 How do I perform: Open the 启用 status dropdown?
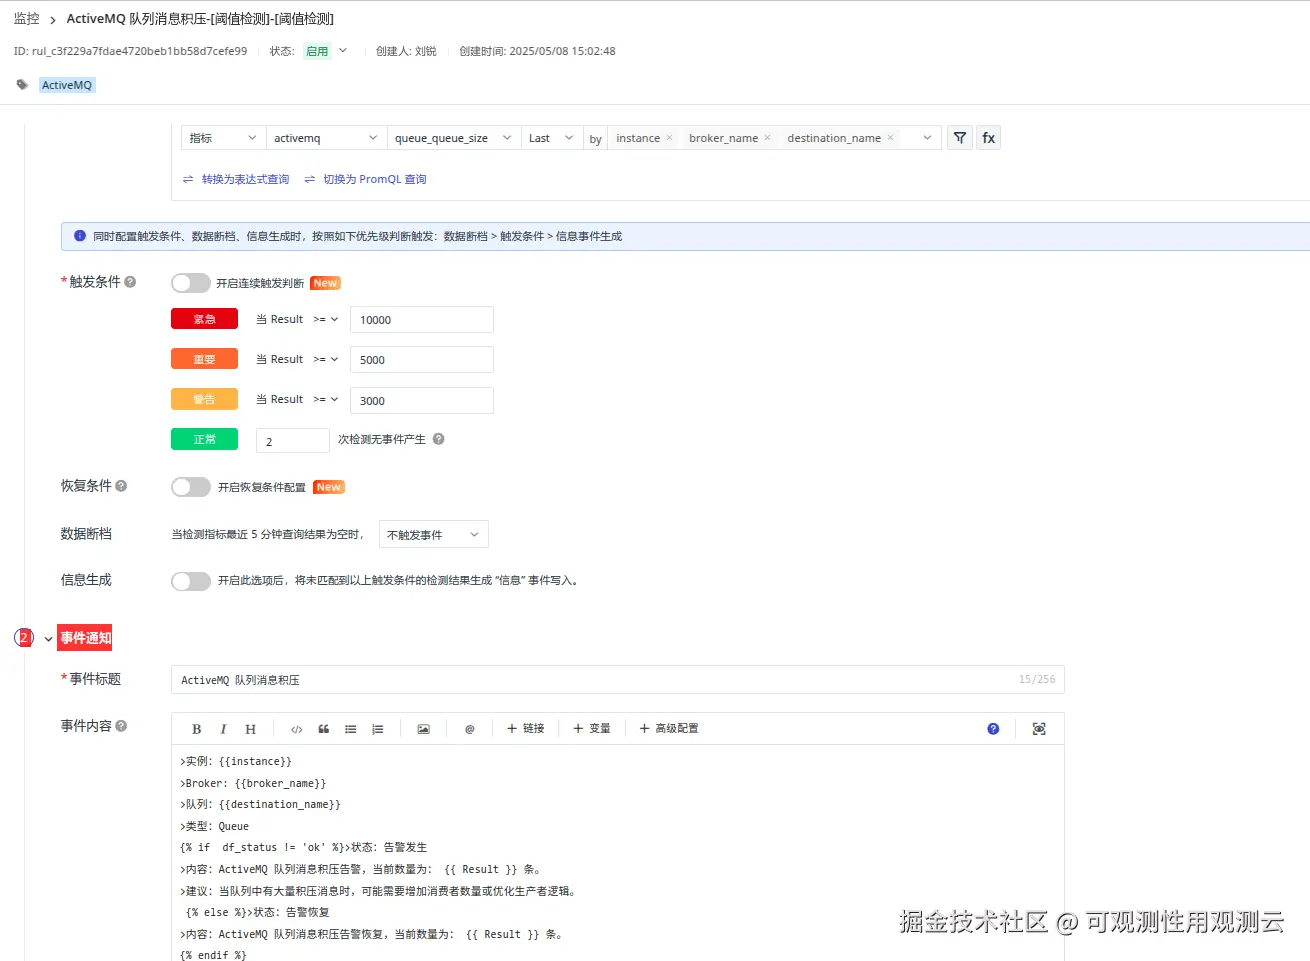[x=343, y=51]
